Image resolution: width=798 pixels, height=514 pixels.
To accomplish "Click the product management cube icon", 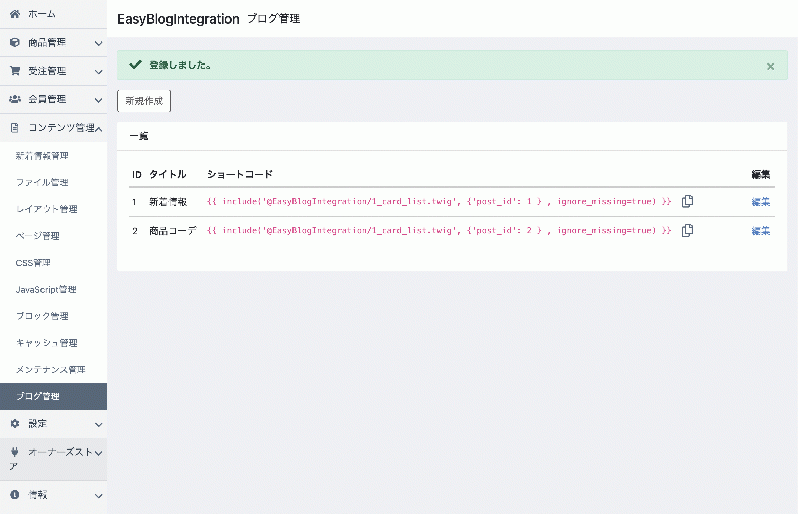I will tap(14, 43).
